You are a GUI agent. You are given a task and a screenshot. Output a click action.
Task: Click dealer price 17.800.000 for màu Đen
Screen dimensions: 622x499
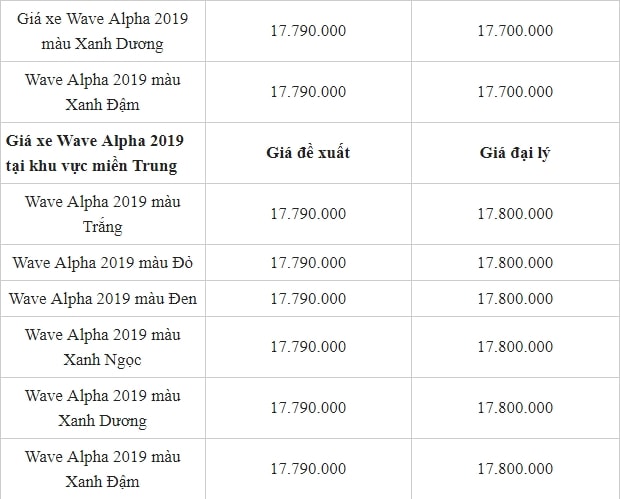pos(515,299)
